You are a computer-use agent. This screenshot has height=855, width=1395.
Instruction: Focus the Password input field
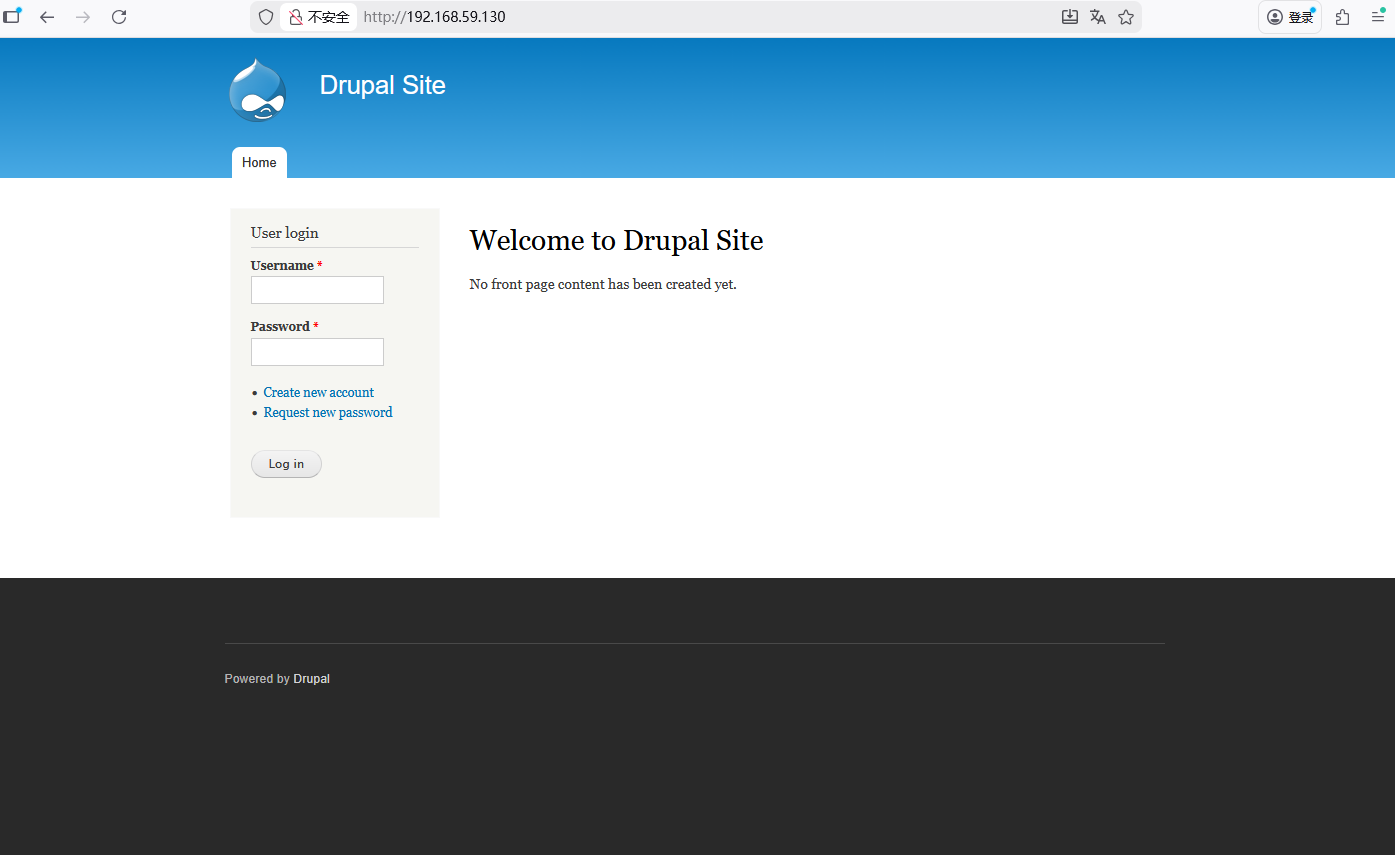point(317,352)
